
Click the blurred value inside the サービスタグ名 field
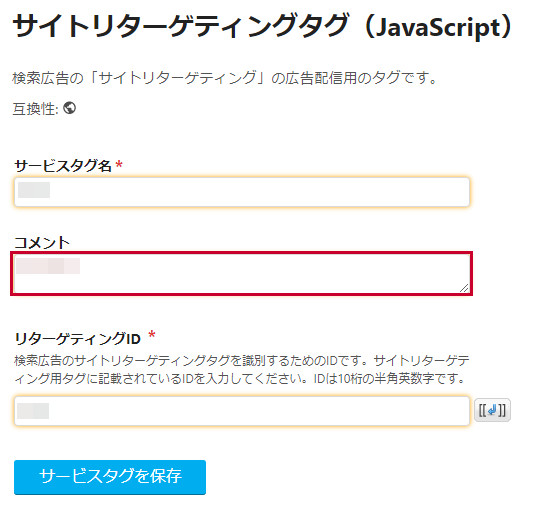coord(34,190)
